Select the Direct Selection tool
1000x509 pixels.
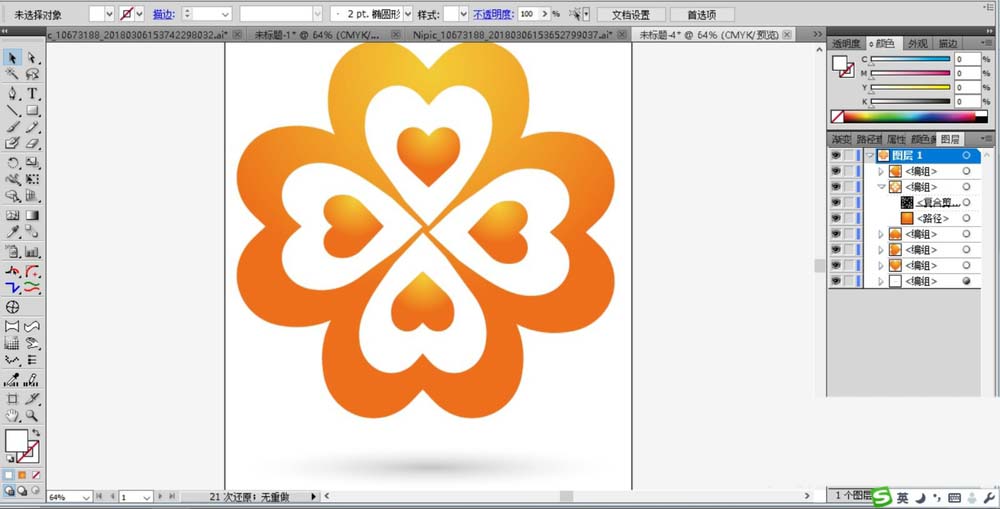point(32,57)
